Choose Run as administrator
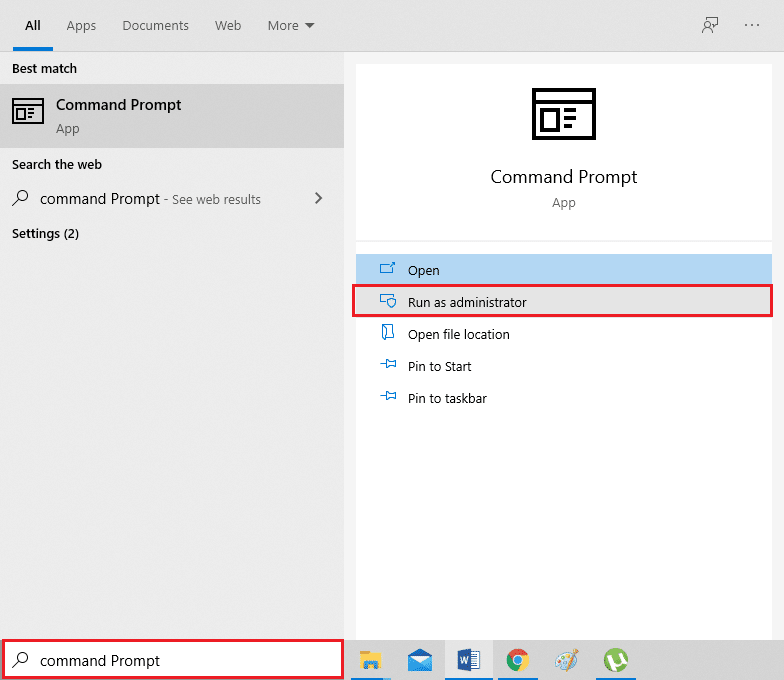Screen dimensions: 784x680 click(467, 302)
